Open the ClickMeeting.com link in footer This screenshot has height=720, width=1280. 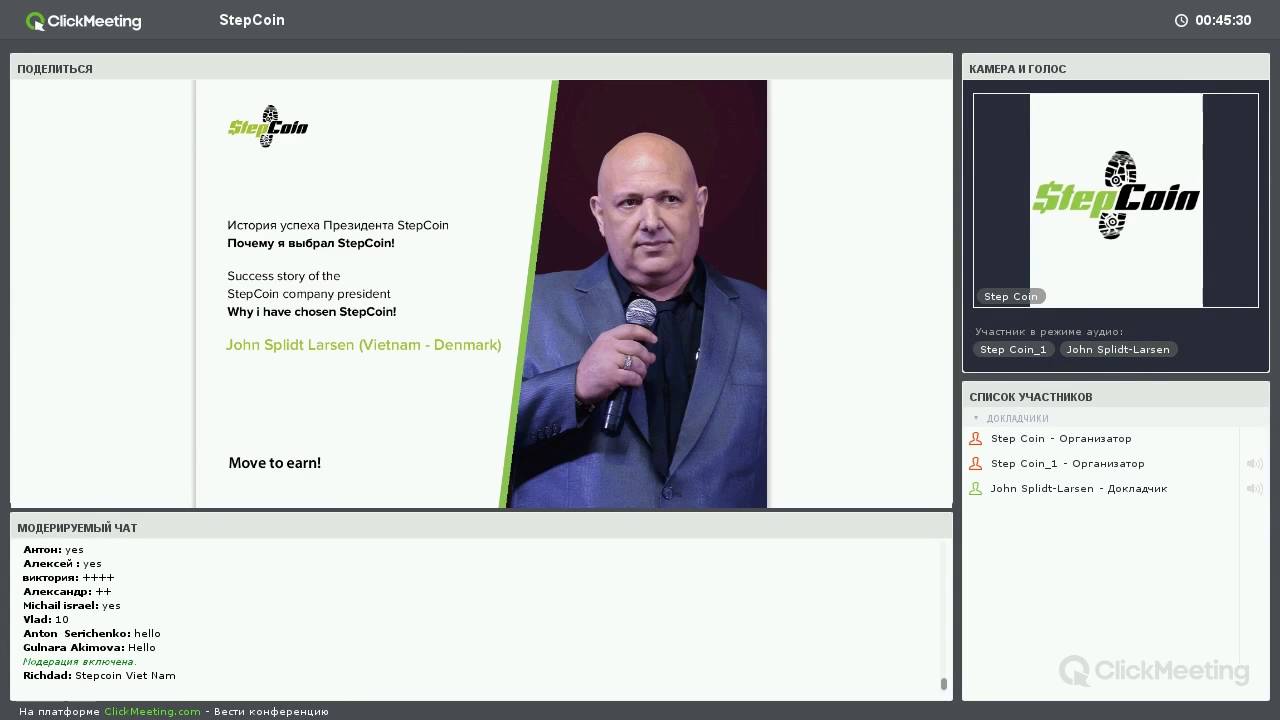coord(152,711)
